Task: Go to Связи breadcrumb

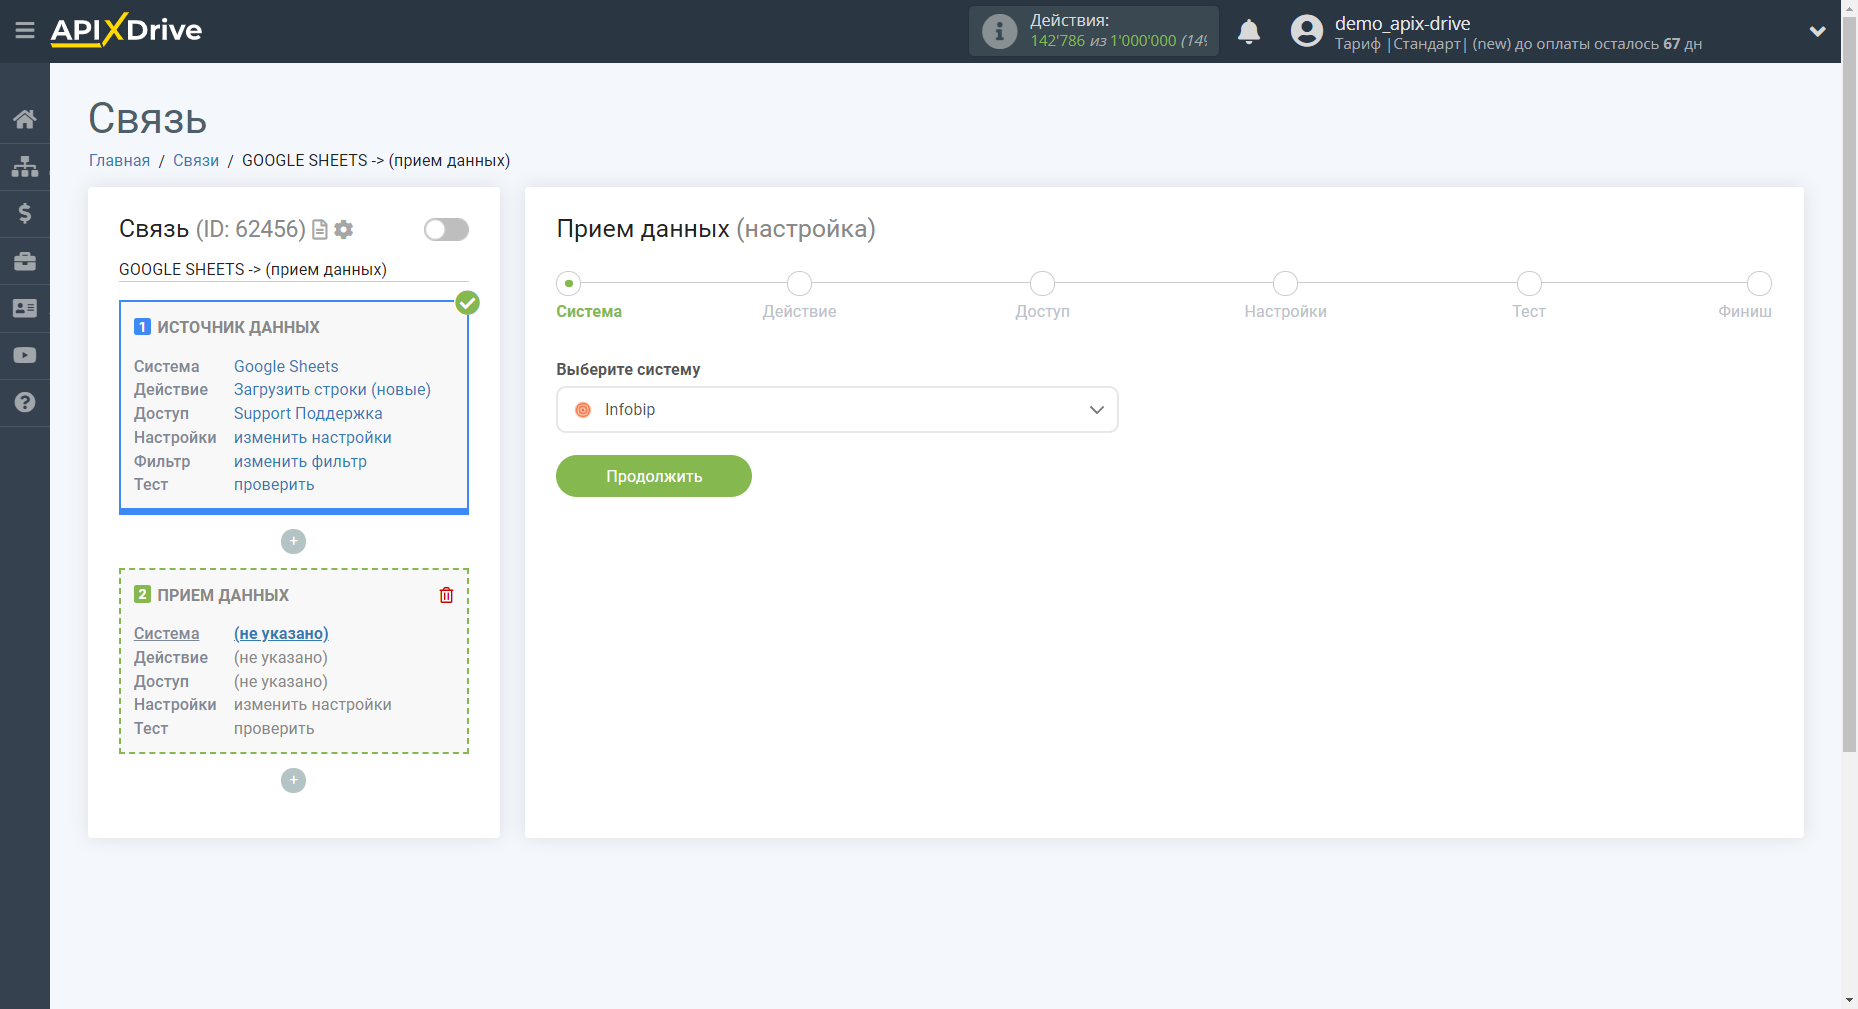Action: (196, 161)
